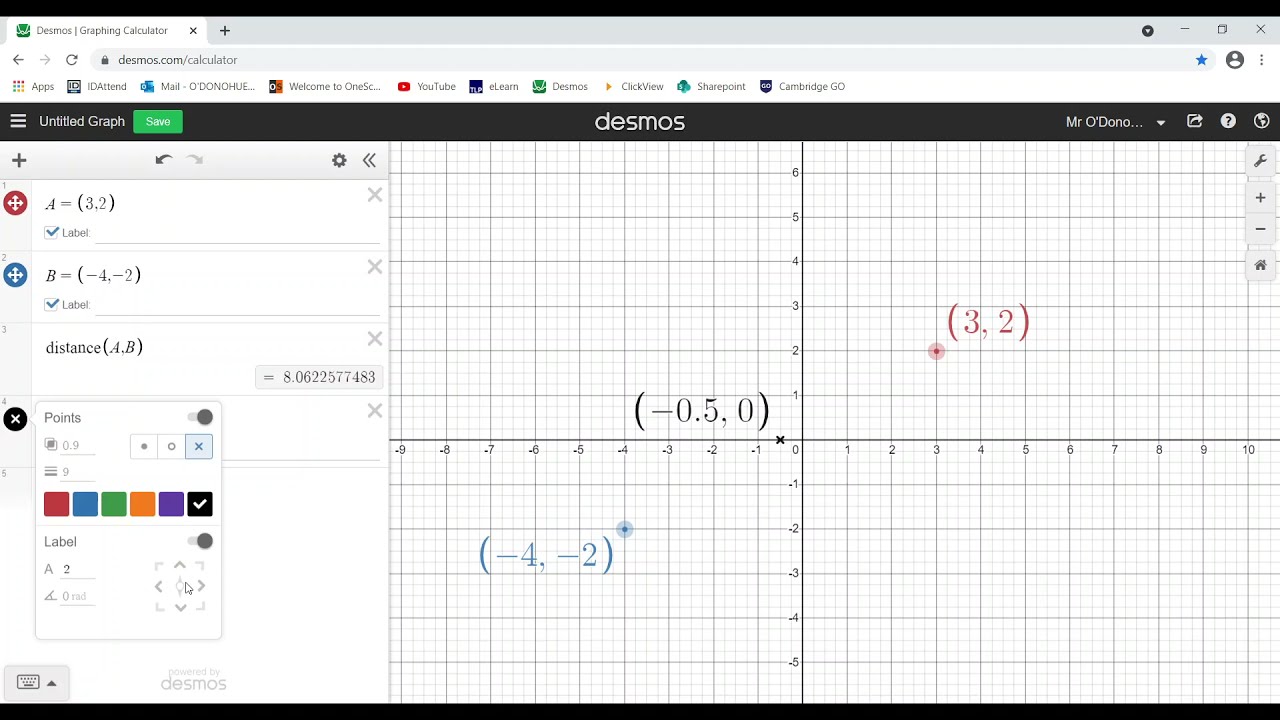Toggle the Points switch off
This screenshot has height=720, width=1280.
[x=200, y=417]
